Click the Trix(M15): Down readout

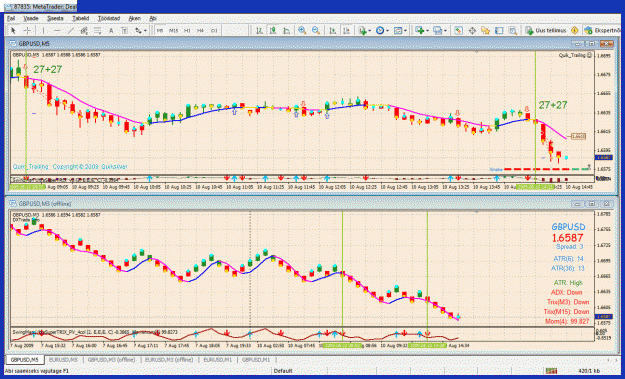click(x=566, y=312)
